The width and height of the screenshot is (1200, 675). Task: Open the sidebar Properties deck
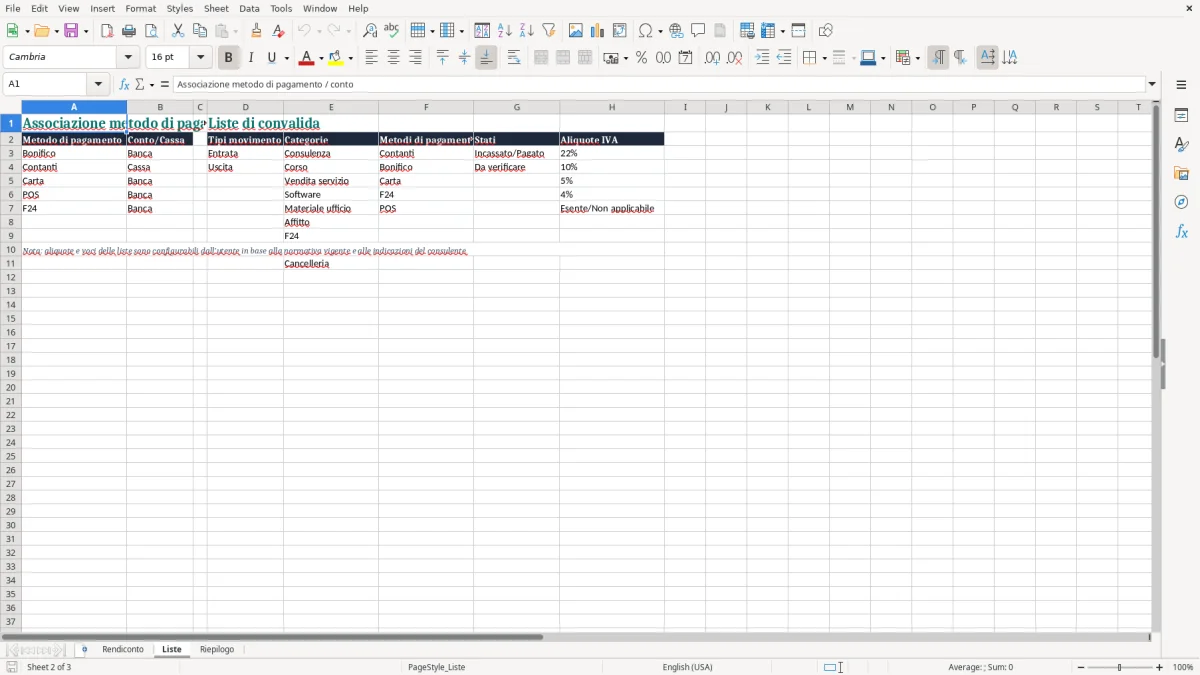click(1181, 116)
